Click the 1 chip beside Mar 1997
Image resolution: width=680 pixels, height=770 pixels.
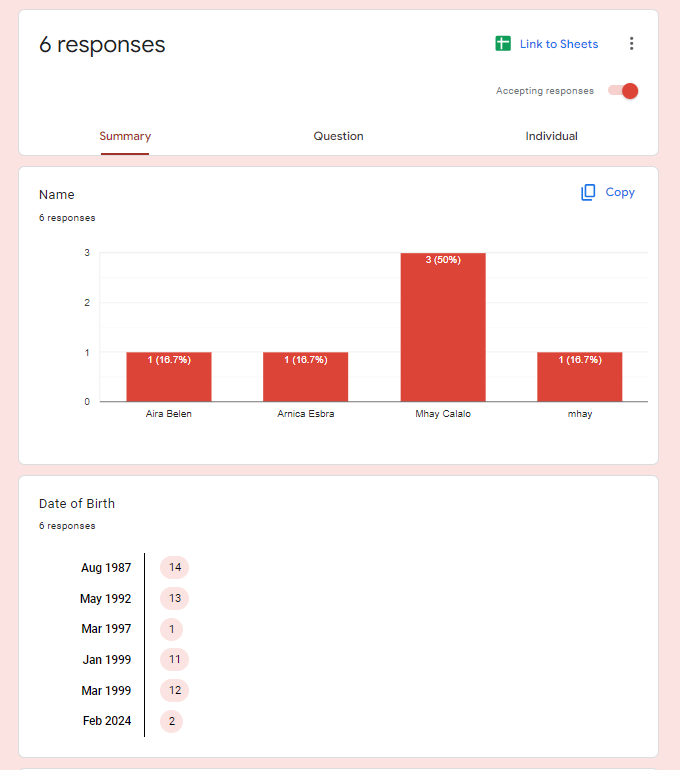pyautogui.click(x=172, y=629)
